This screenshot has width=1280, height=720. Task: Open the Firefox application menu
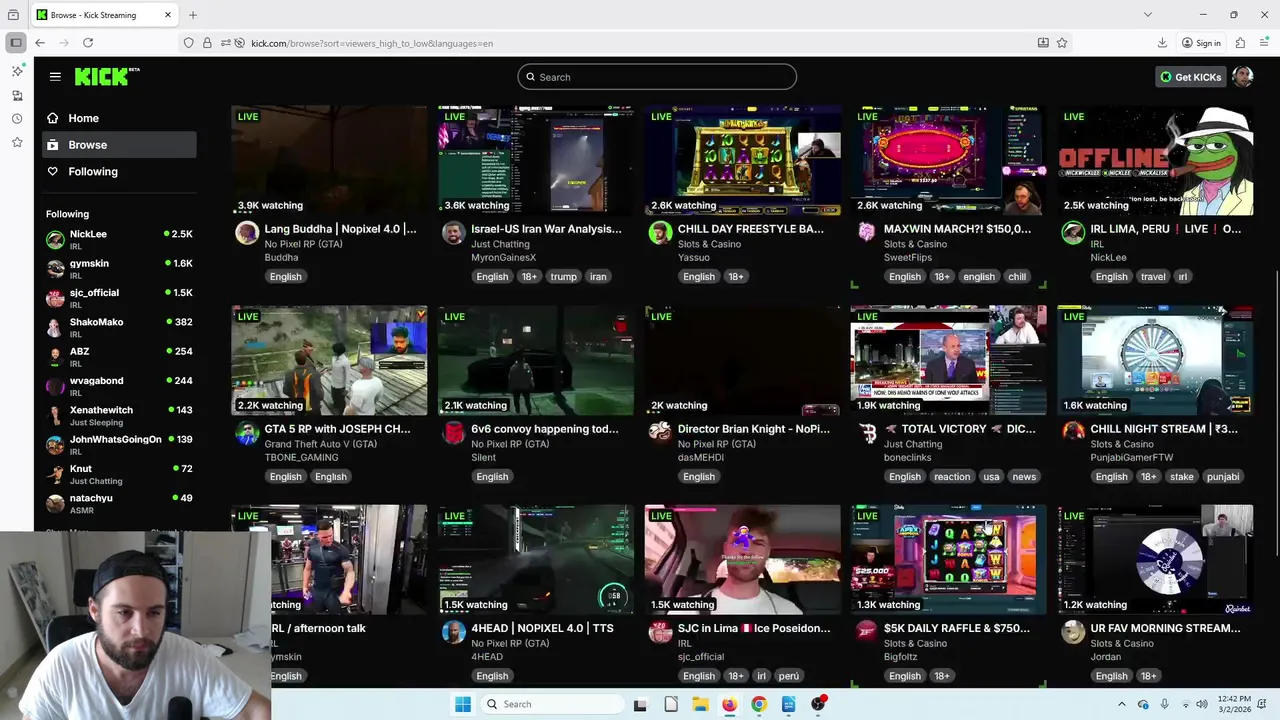(x=1264, y=43)
